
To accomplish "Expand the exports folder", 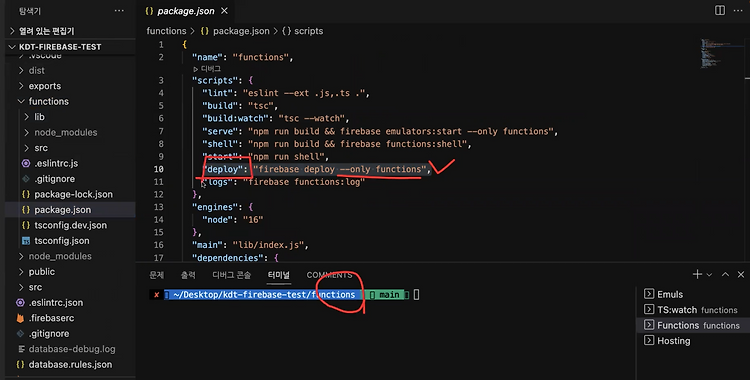I will [44, 86].
